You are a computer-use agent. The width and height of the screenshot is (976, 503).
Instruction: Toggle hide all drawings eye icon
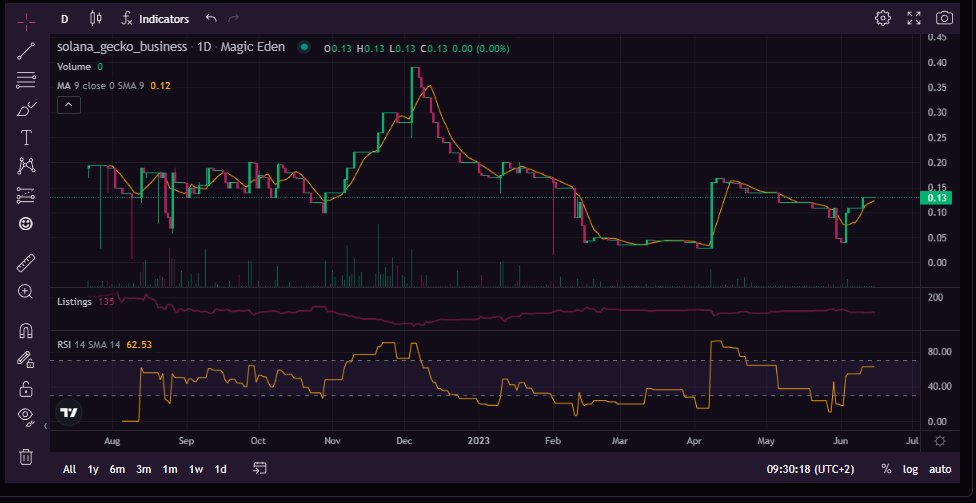tap(26, 416)
